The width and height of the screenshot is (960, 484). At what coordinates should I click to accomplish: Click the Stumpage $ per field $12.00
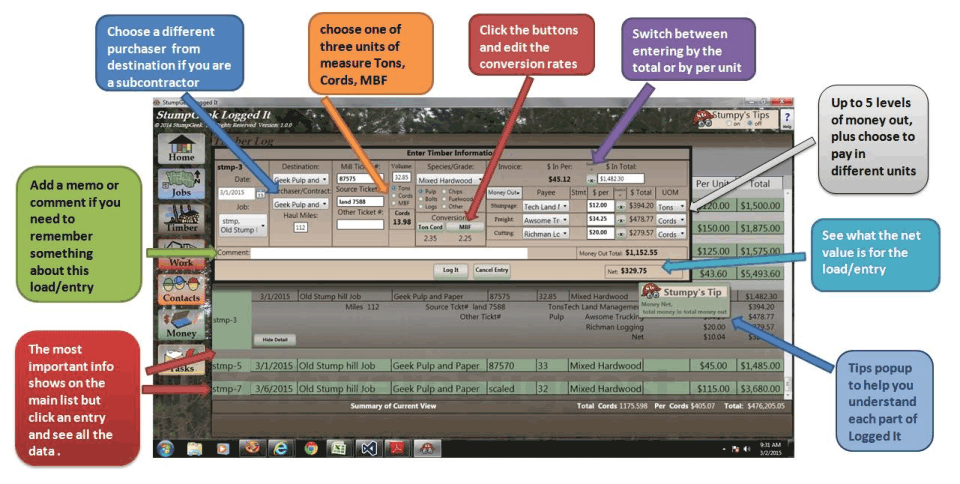tap(600, 206)
